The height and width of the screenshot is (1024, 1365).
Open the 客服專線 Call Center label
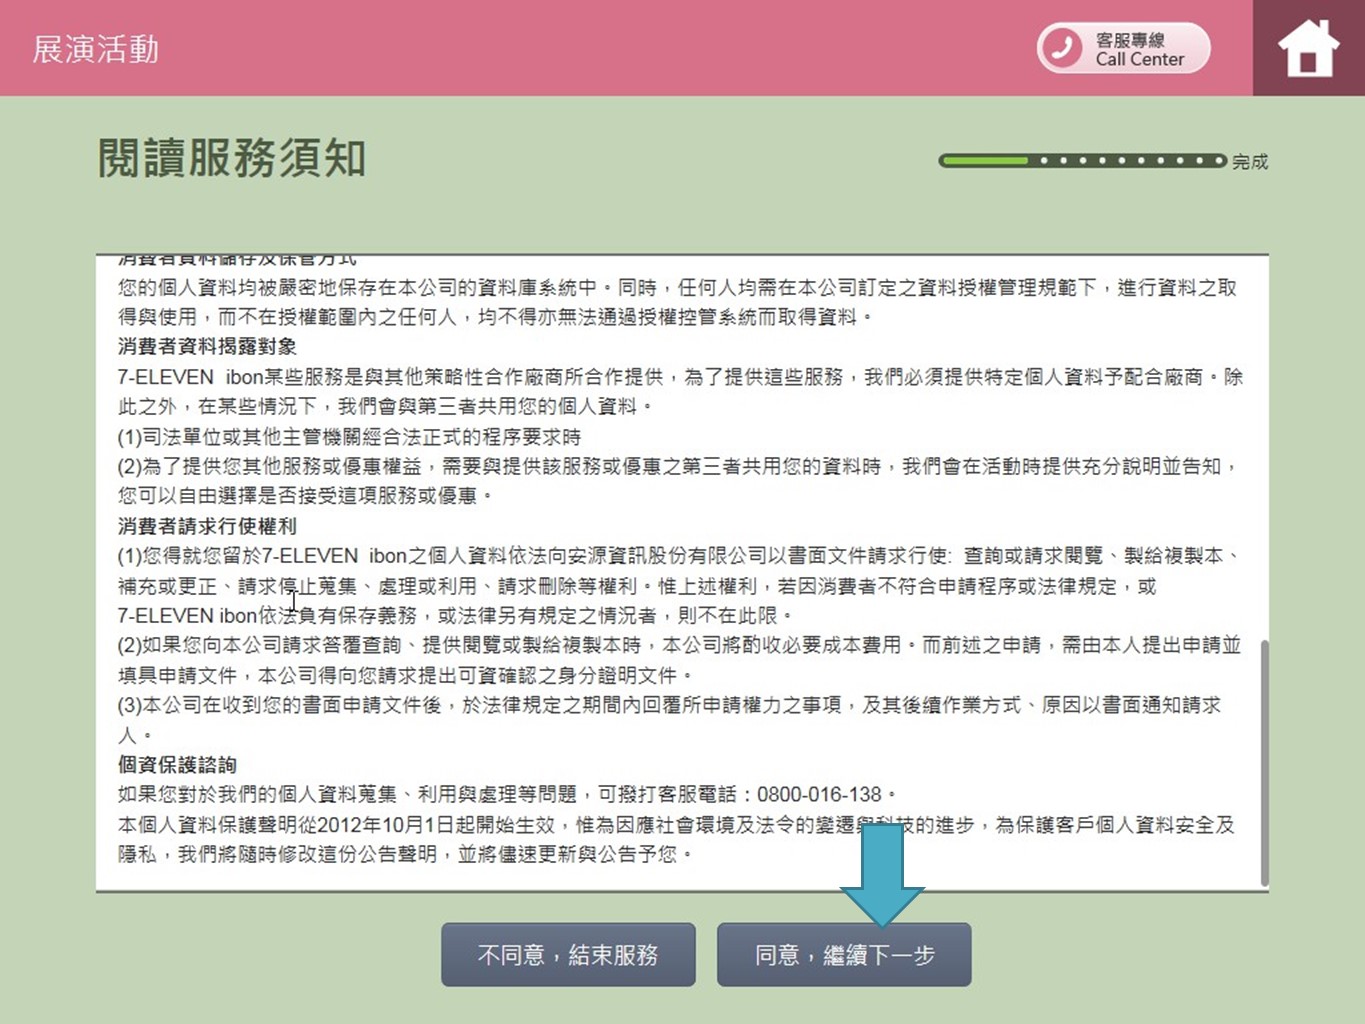[x=1139, y=49]
